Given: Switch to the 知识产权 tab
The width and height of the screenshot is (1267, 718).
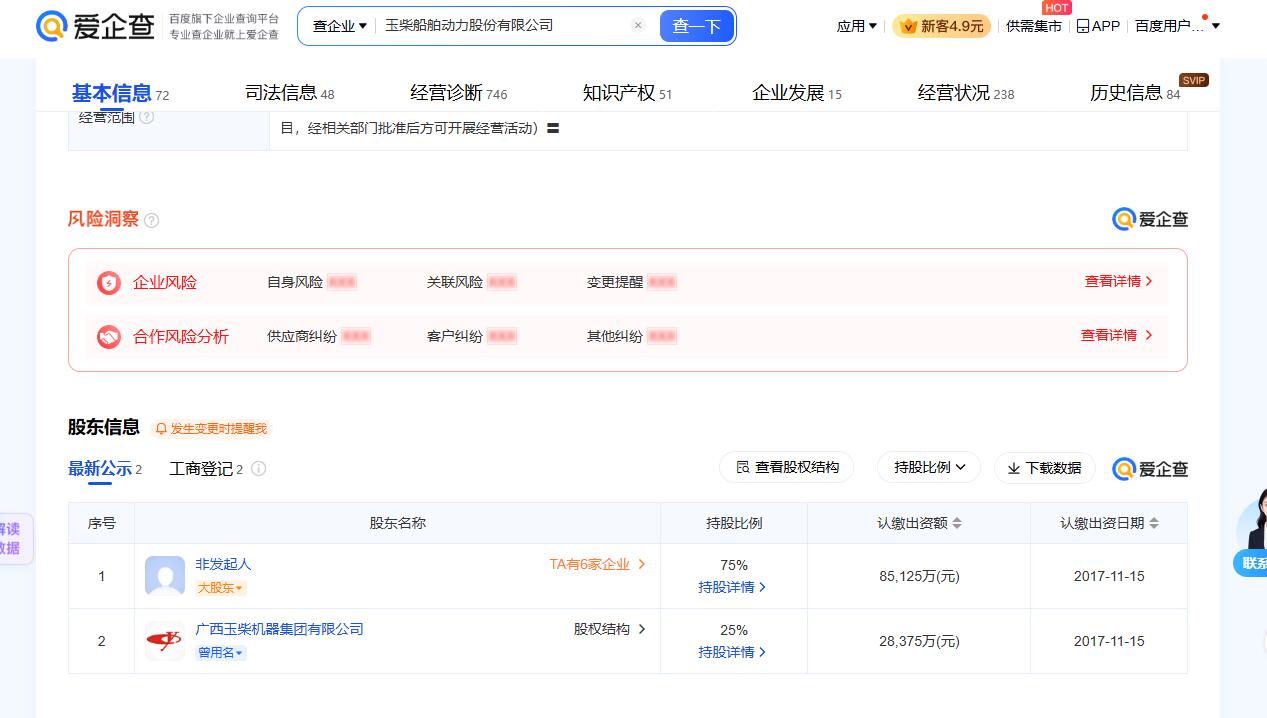Looking at the screenshot, I should click(x=627, y=93).
